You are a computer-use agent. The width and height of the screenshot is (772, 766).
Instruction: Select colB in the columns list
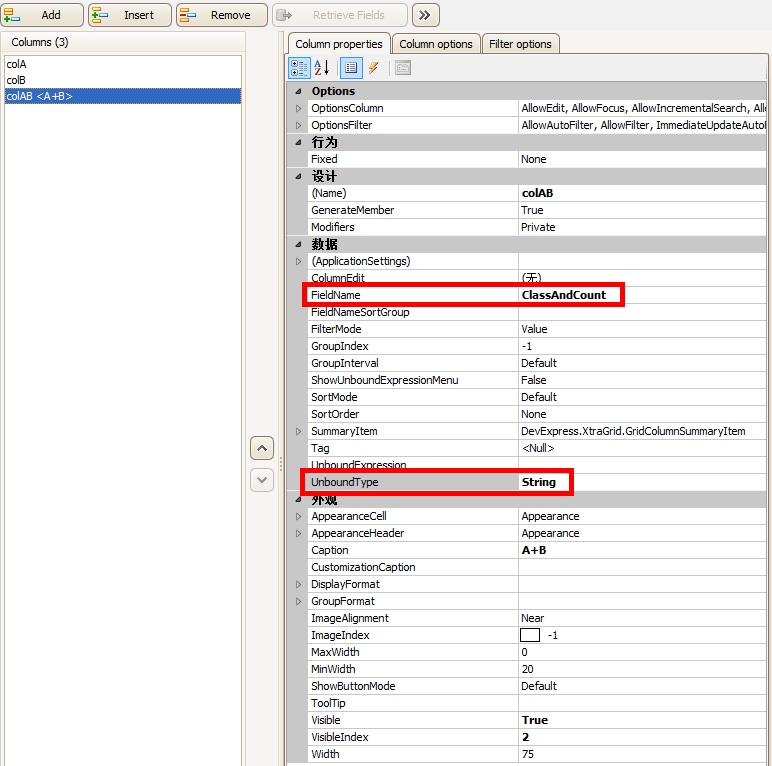123,80
